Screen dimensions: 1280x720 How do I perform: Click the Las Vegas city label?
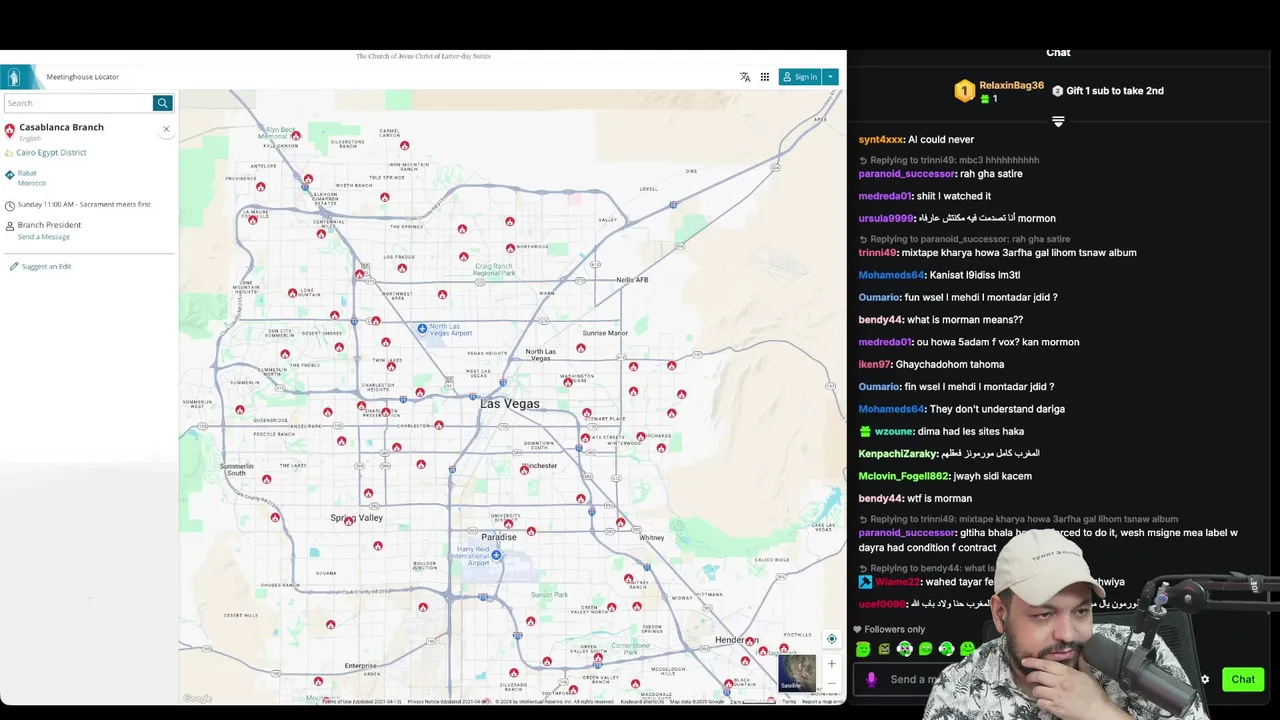click(x=510, y=404)
